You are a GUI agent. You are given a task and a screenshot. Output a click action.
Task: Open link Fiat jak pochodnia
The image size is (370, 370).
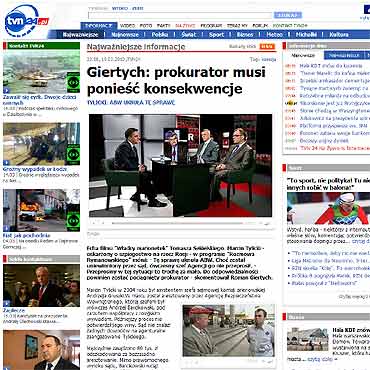(27, 235)
